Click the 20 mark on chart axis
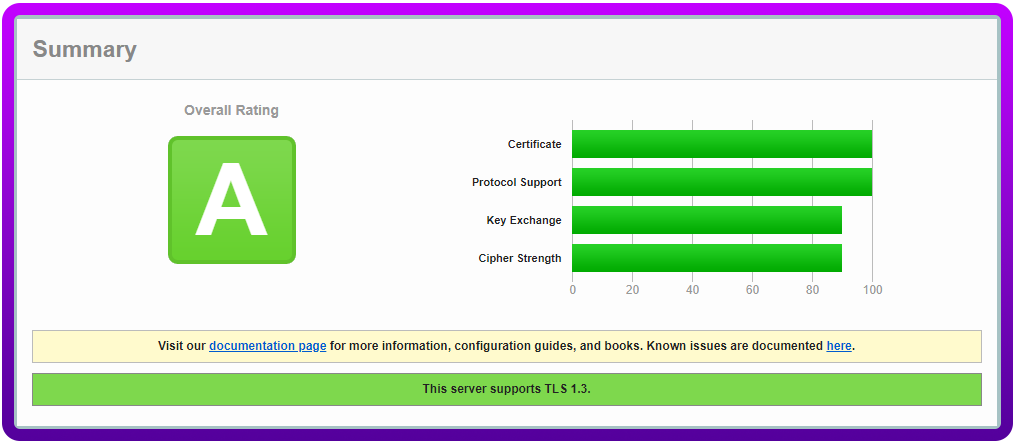Image resolution: width=1015 pixels, height=445 pixels. pyautogui.click(x=632, y=290)
